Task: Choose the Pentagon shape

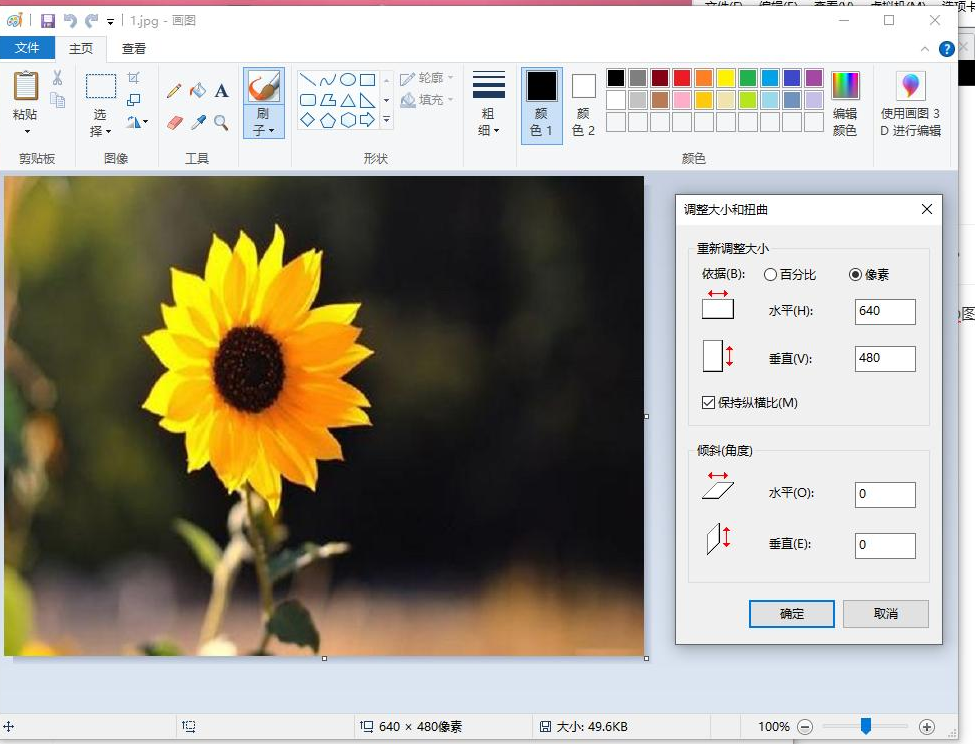Action: (x=328, y=120)
